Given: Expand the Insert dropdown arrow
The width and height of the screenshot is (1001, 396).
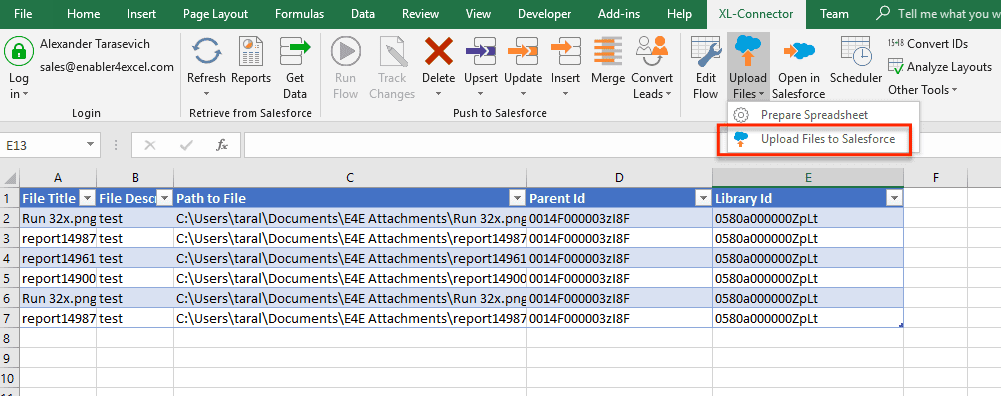Looking at the screenshot, I should tap(565, 94).
